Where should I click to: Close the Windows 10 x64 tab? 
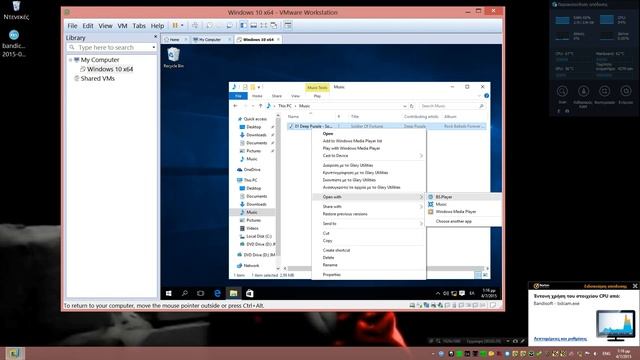[x=278, y=40]
